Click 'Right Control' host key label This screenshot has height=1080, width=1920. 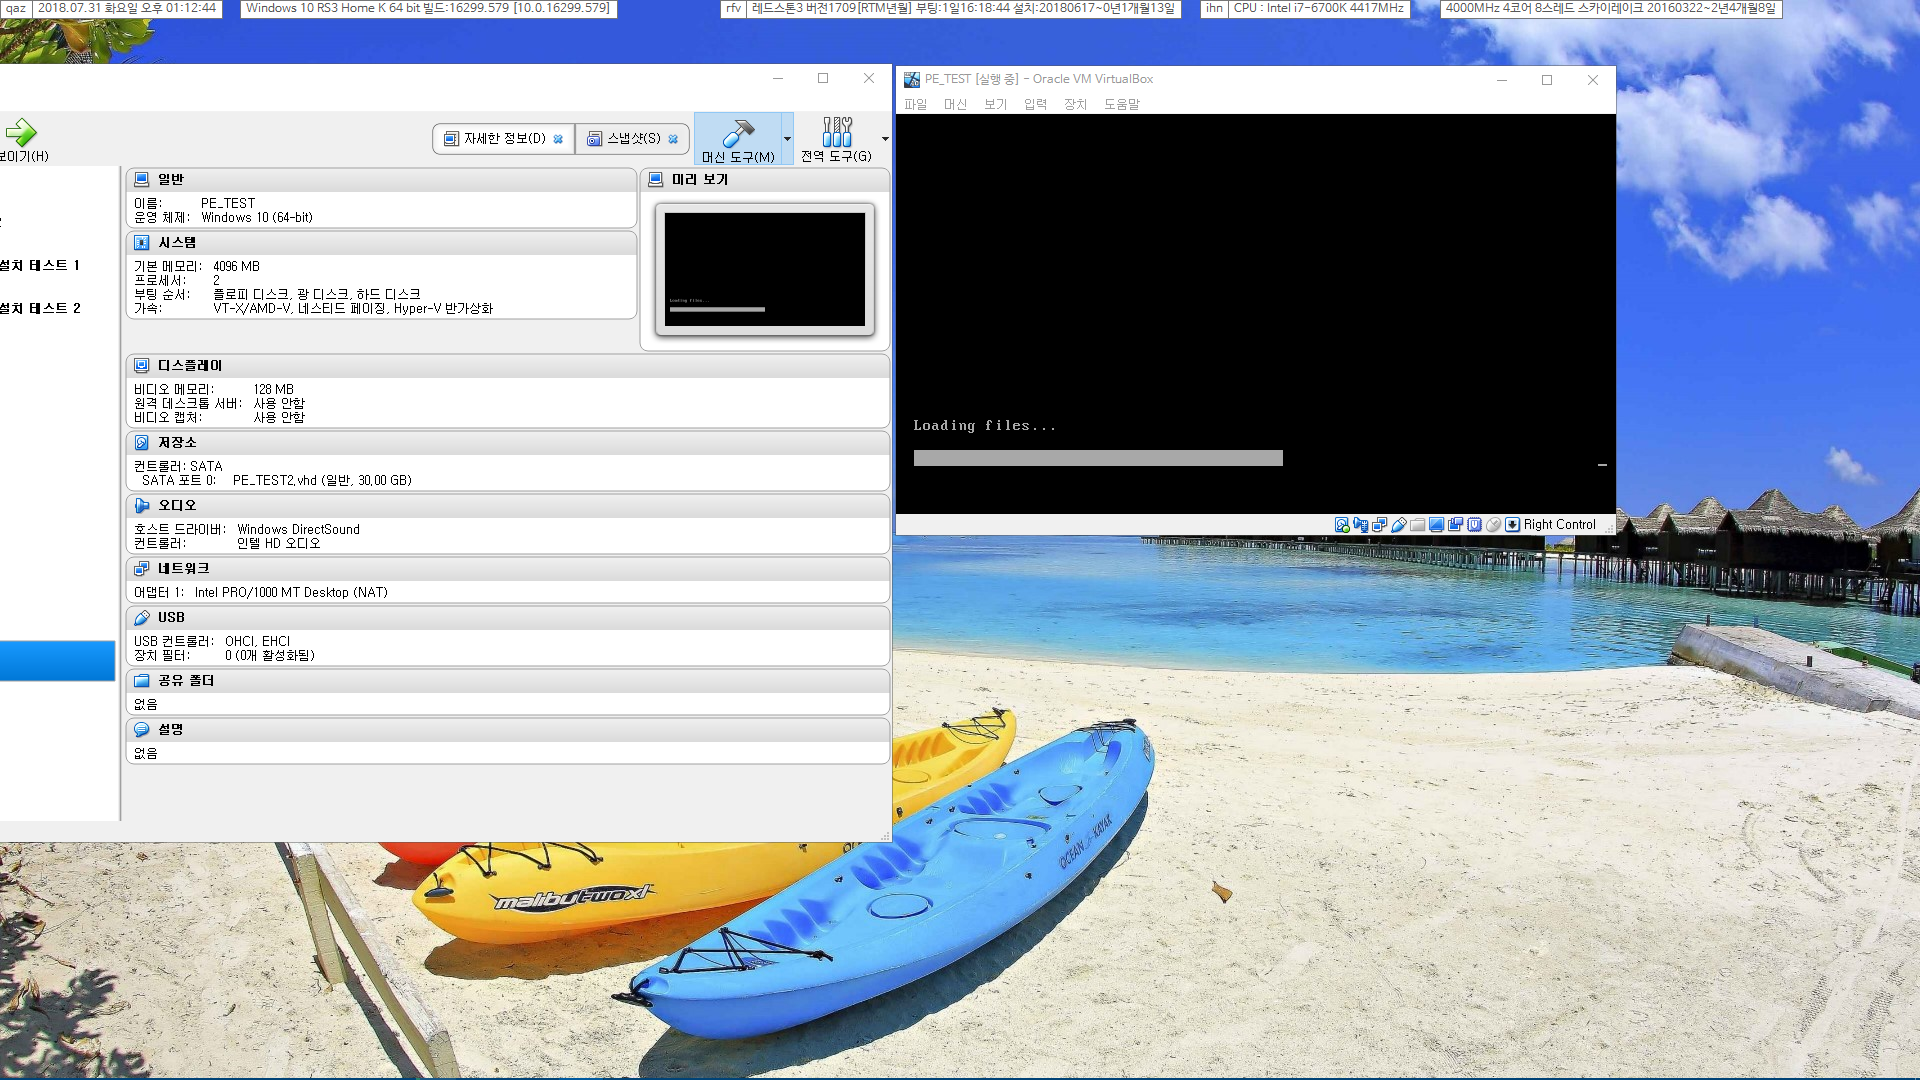point(1559,524)
